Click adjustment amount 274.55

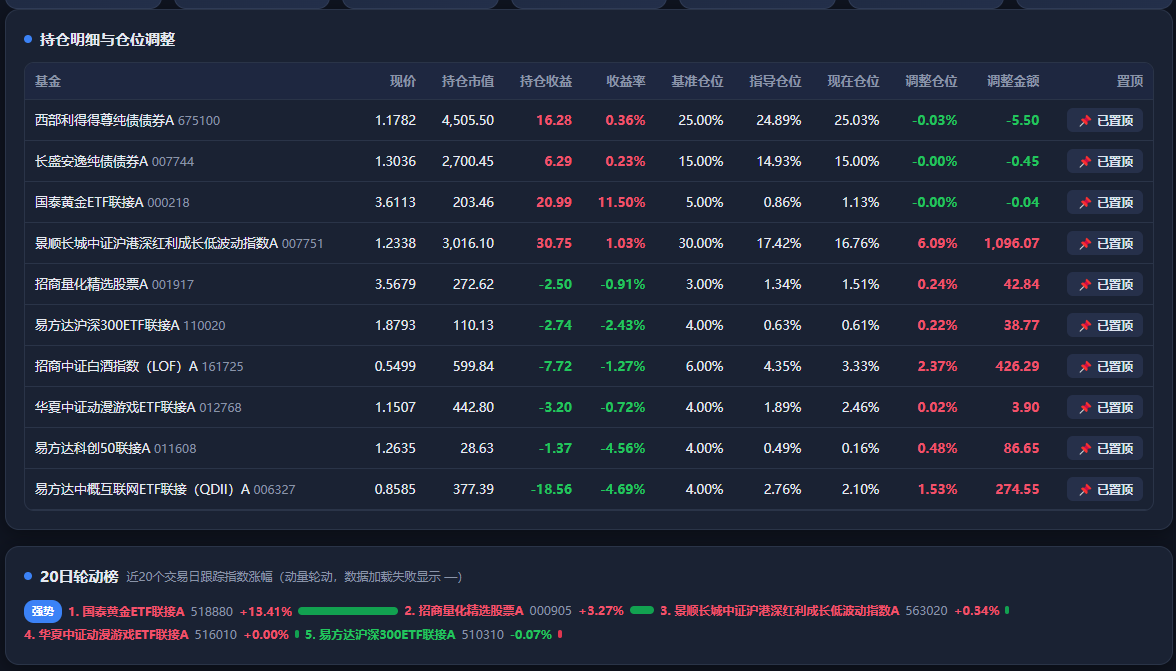point(1017,490)
